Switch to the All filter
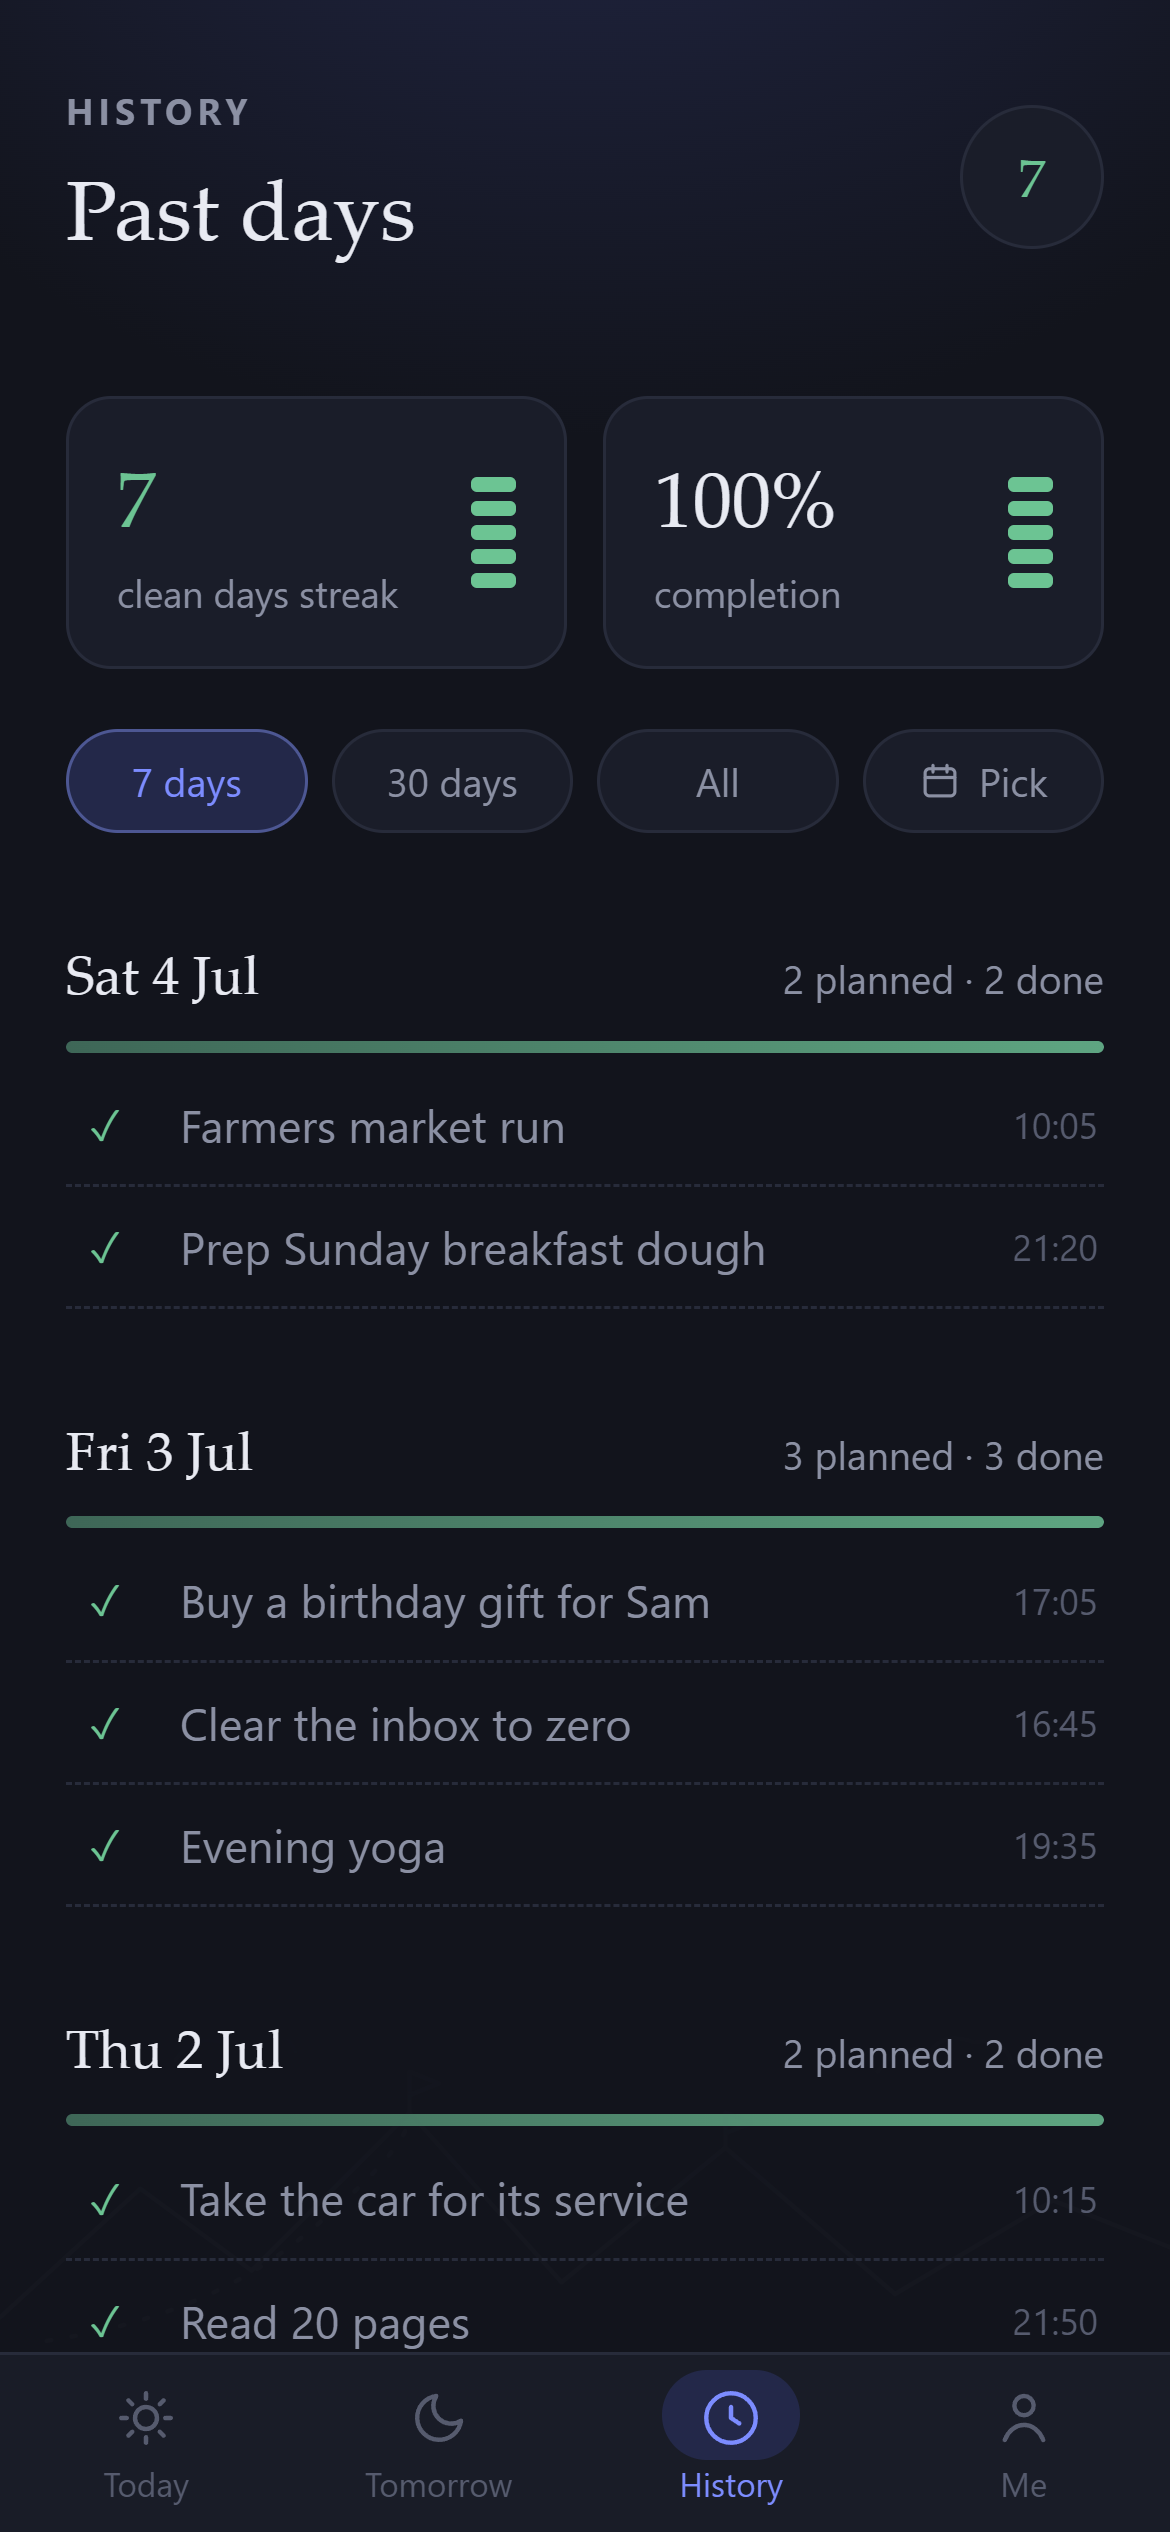Screen dimensions: 1170x2532 [718, 781]
